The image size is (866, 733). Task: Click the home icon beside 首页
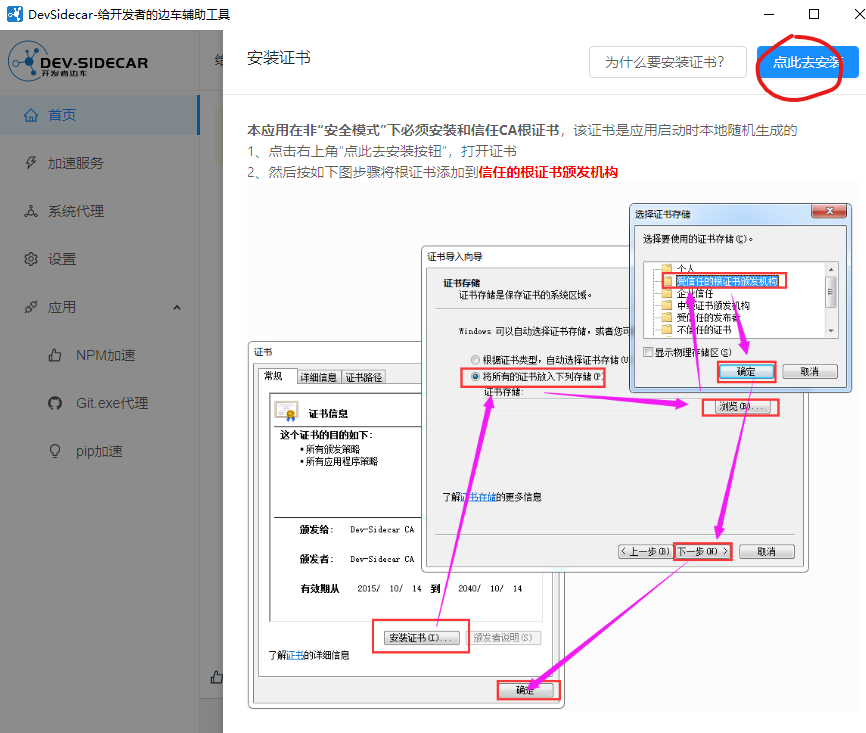[x=31, y=115]
